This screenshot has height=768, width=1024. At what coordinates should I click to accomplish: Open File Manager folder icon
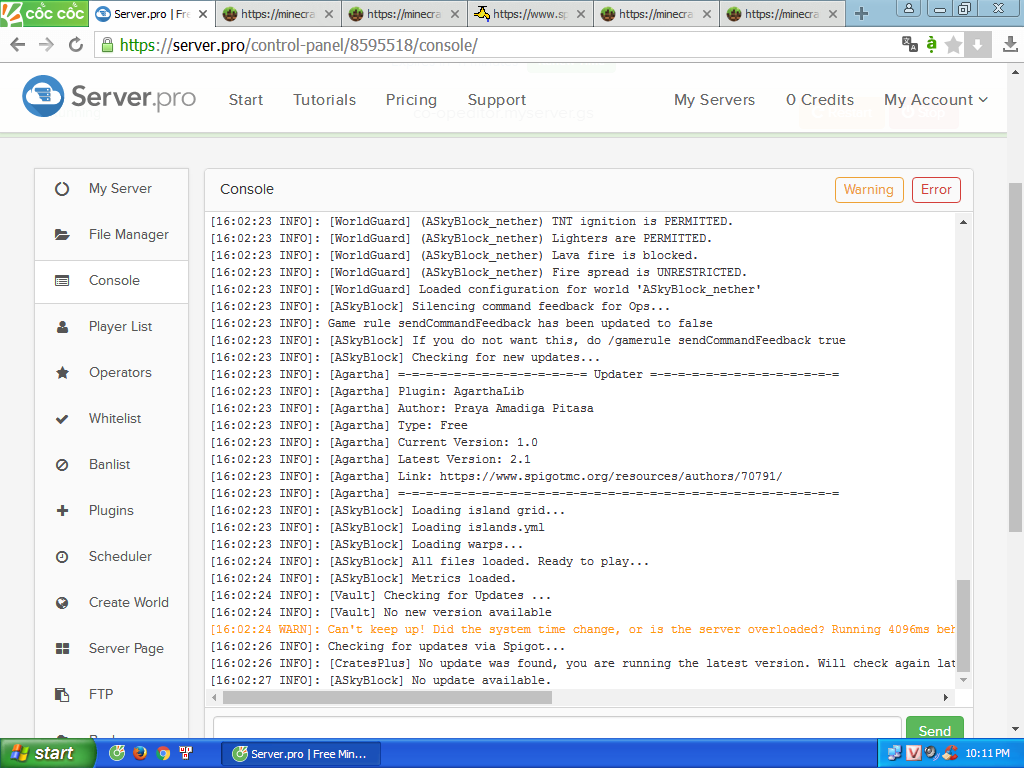[62, 234]
